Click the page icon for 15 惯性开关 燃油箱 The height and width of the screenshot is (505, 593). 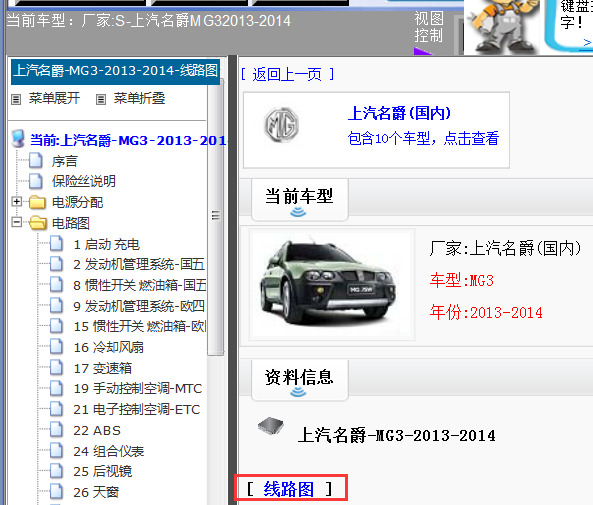tap(56, 326)
